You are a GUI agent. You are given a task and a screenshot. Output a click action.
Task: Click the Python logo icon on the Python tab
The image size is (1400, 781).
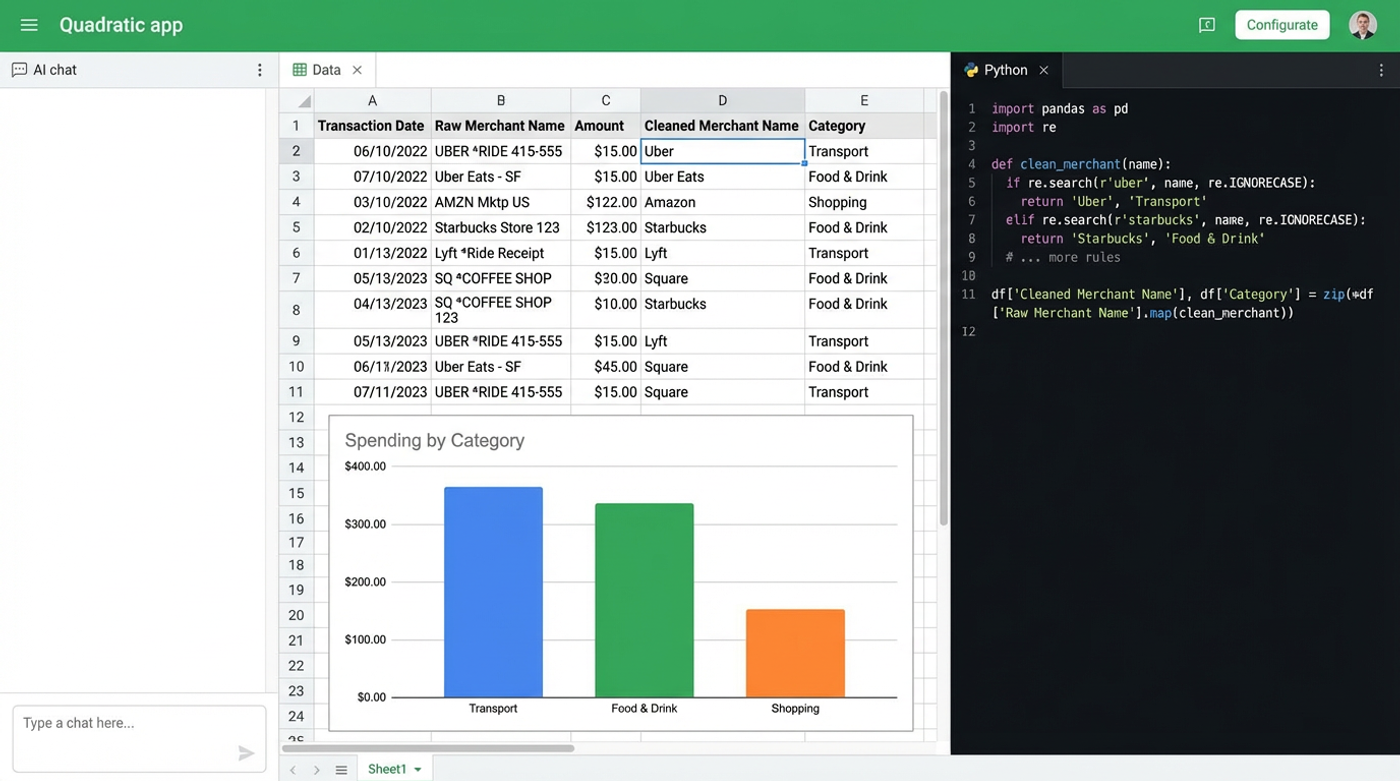tap(971, 70)
